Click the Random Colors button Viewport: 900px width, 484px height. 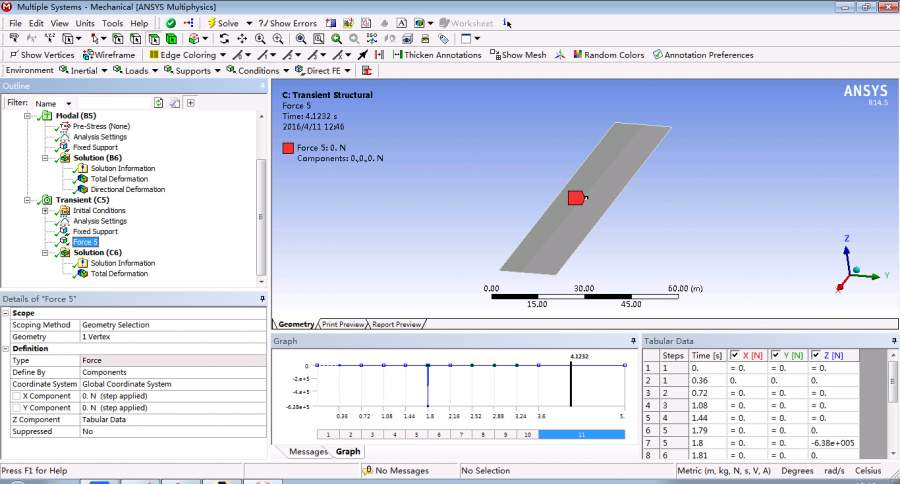pos(609,55)
